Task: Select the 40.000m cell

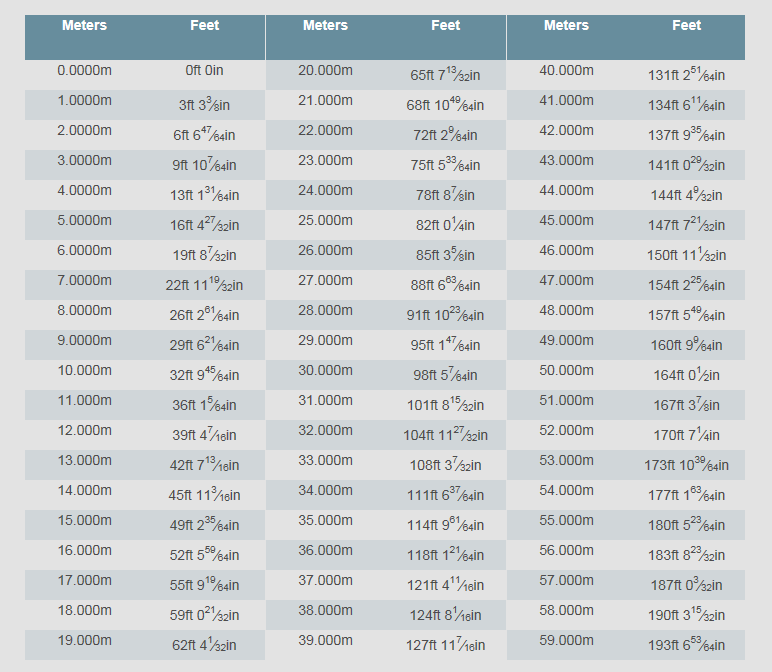Action: pos(566,71)
